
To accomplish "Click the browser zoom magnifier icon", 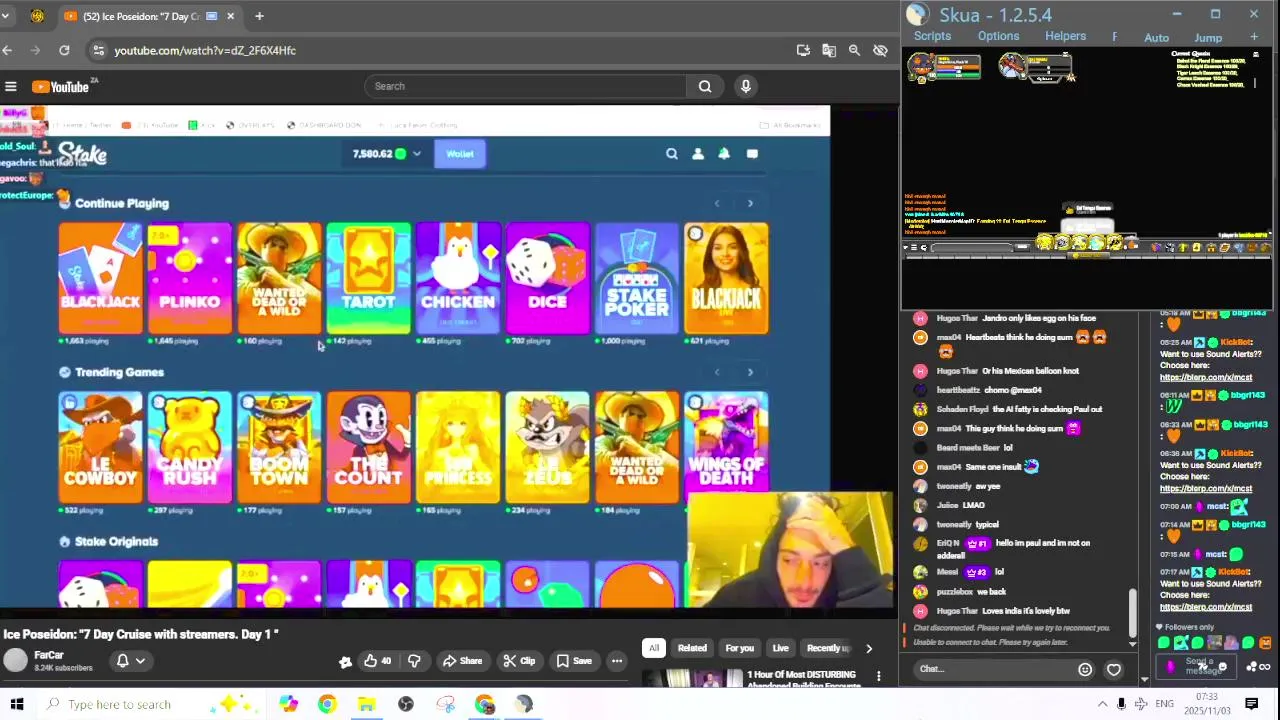I will click(854, 50).
